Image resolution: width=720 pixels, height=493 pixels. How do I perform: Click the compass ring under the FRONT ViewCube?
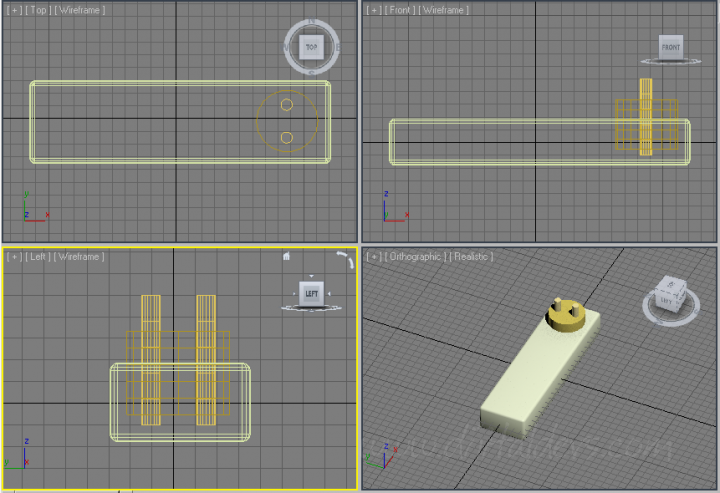click(670, 61)
